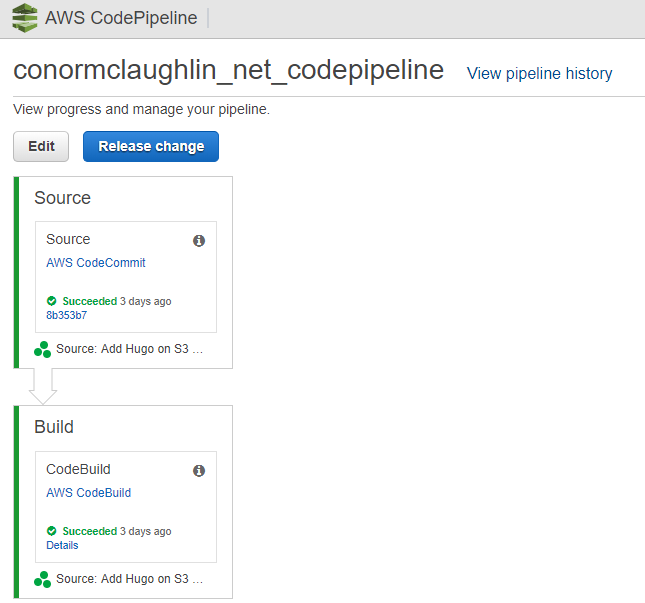Click the Source stage heading
This screenshot has height=603, width=645.
click(63, 198)
